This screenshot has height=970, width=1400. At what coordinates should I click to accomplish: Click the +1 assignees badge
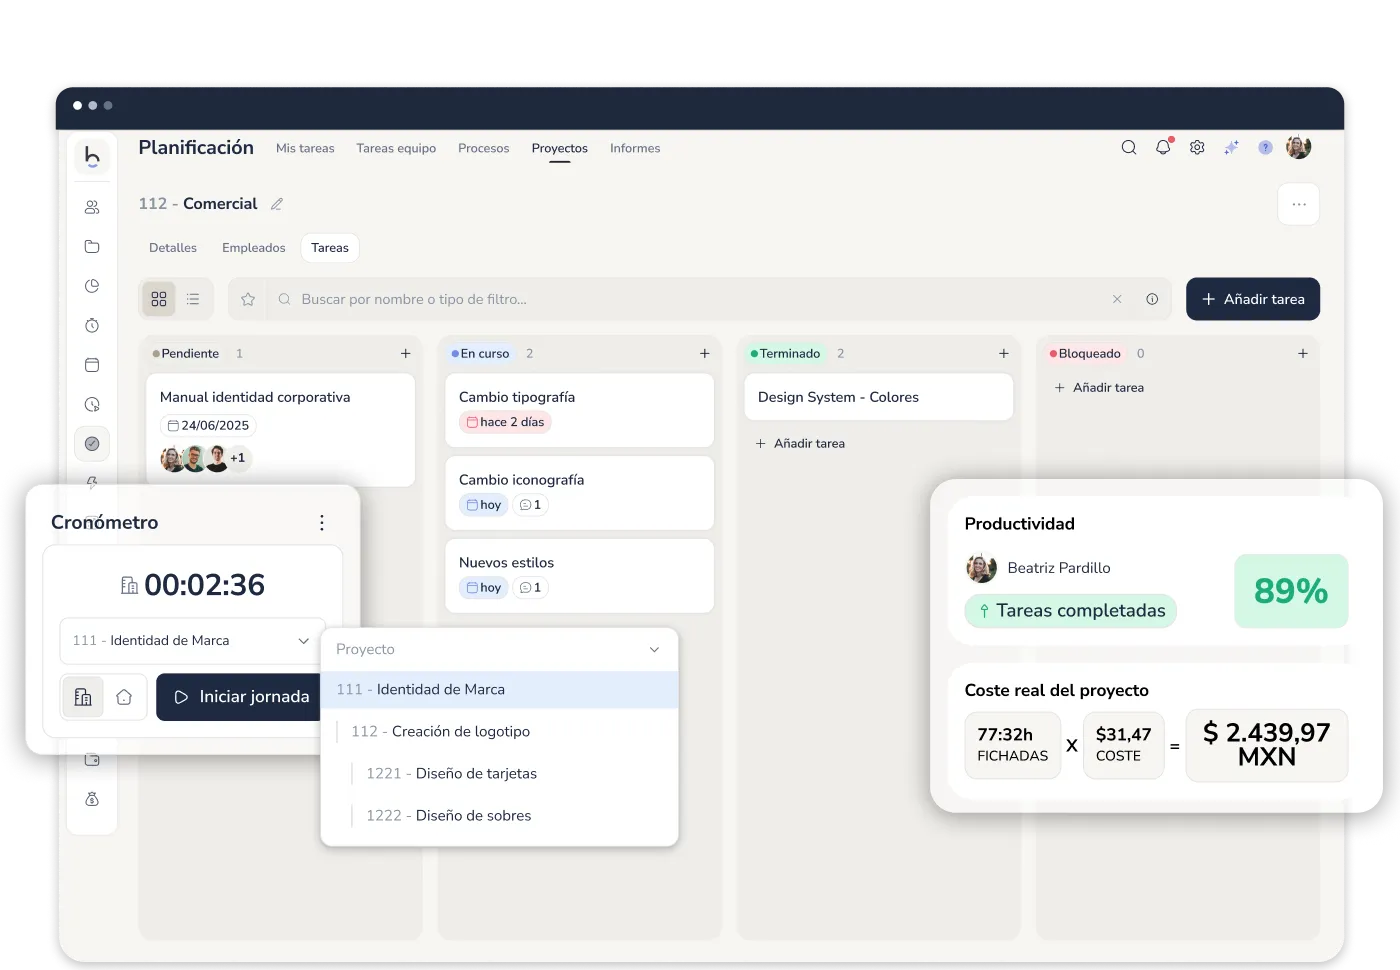238,458
